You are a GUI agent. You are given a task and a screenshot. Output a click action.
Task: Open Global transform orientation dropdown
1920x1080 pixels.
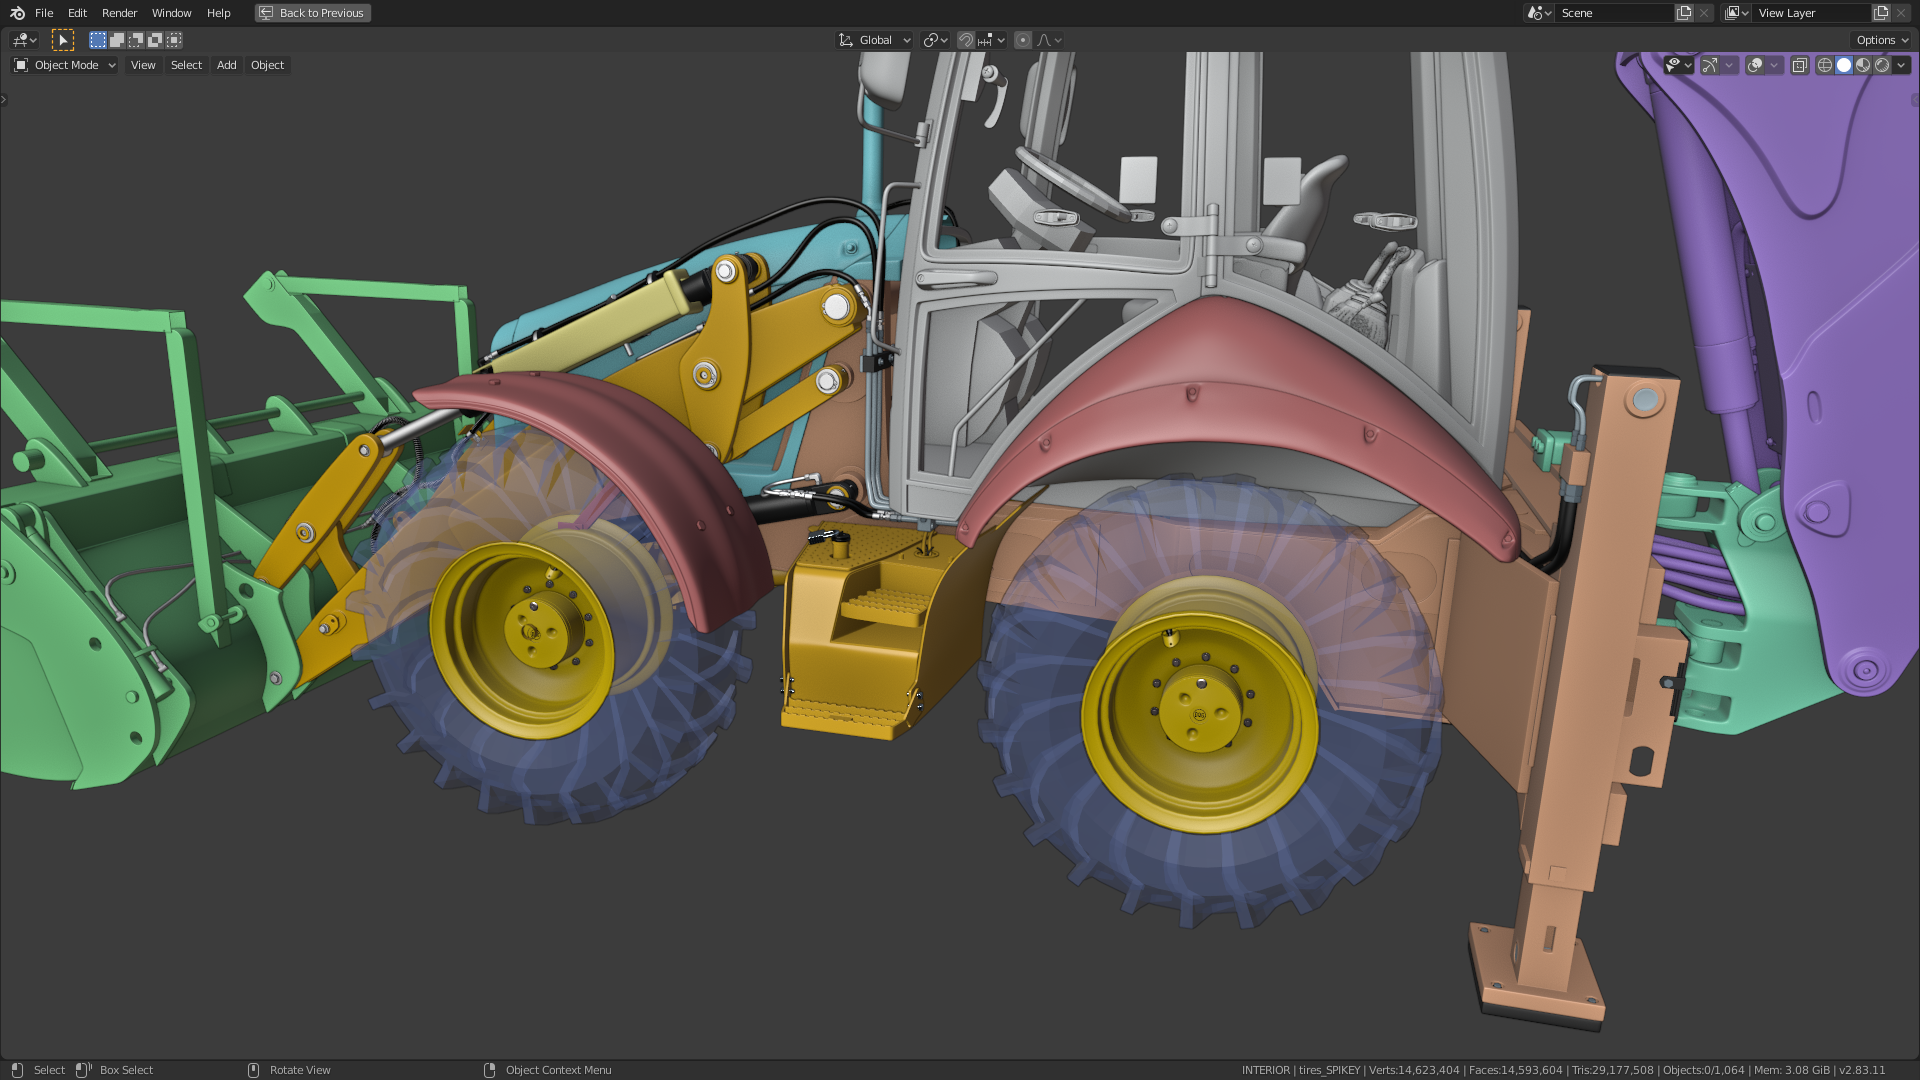(x=875, y=40)
